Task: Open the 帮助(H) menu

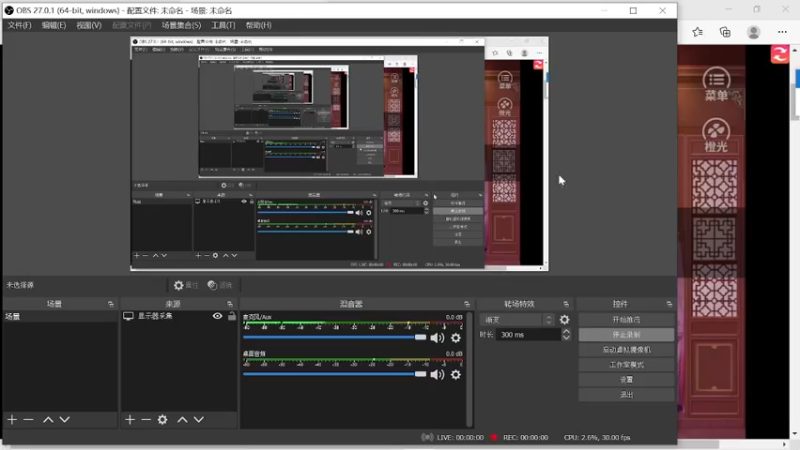Action: point(258,25)
